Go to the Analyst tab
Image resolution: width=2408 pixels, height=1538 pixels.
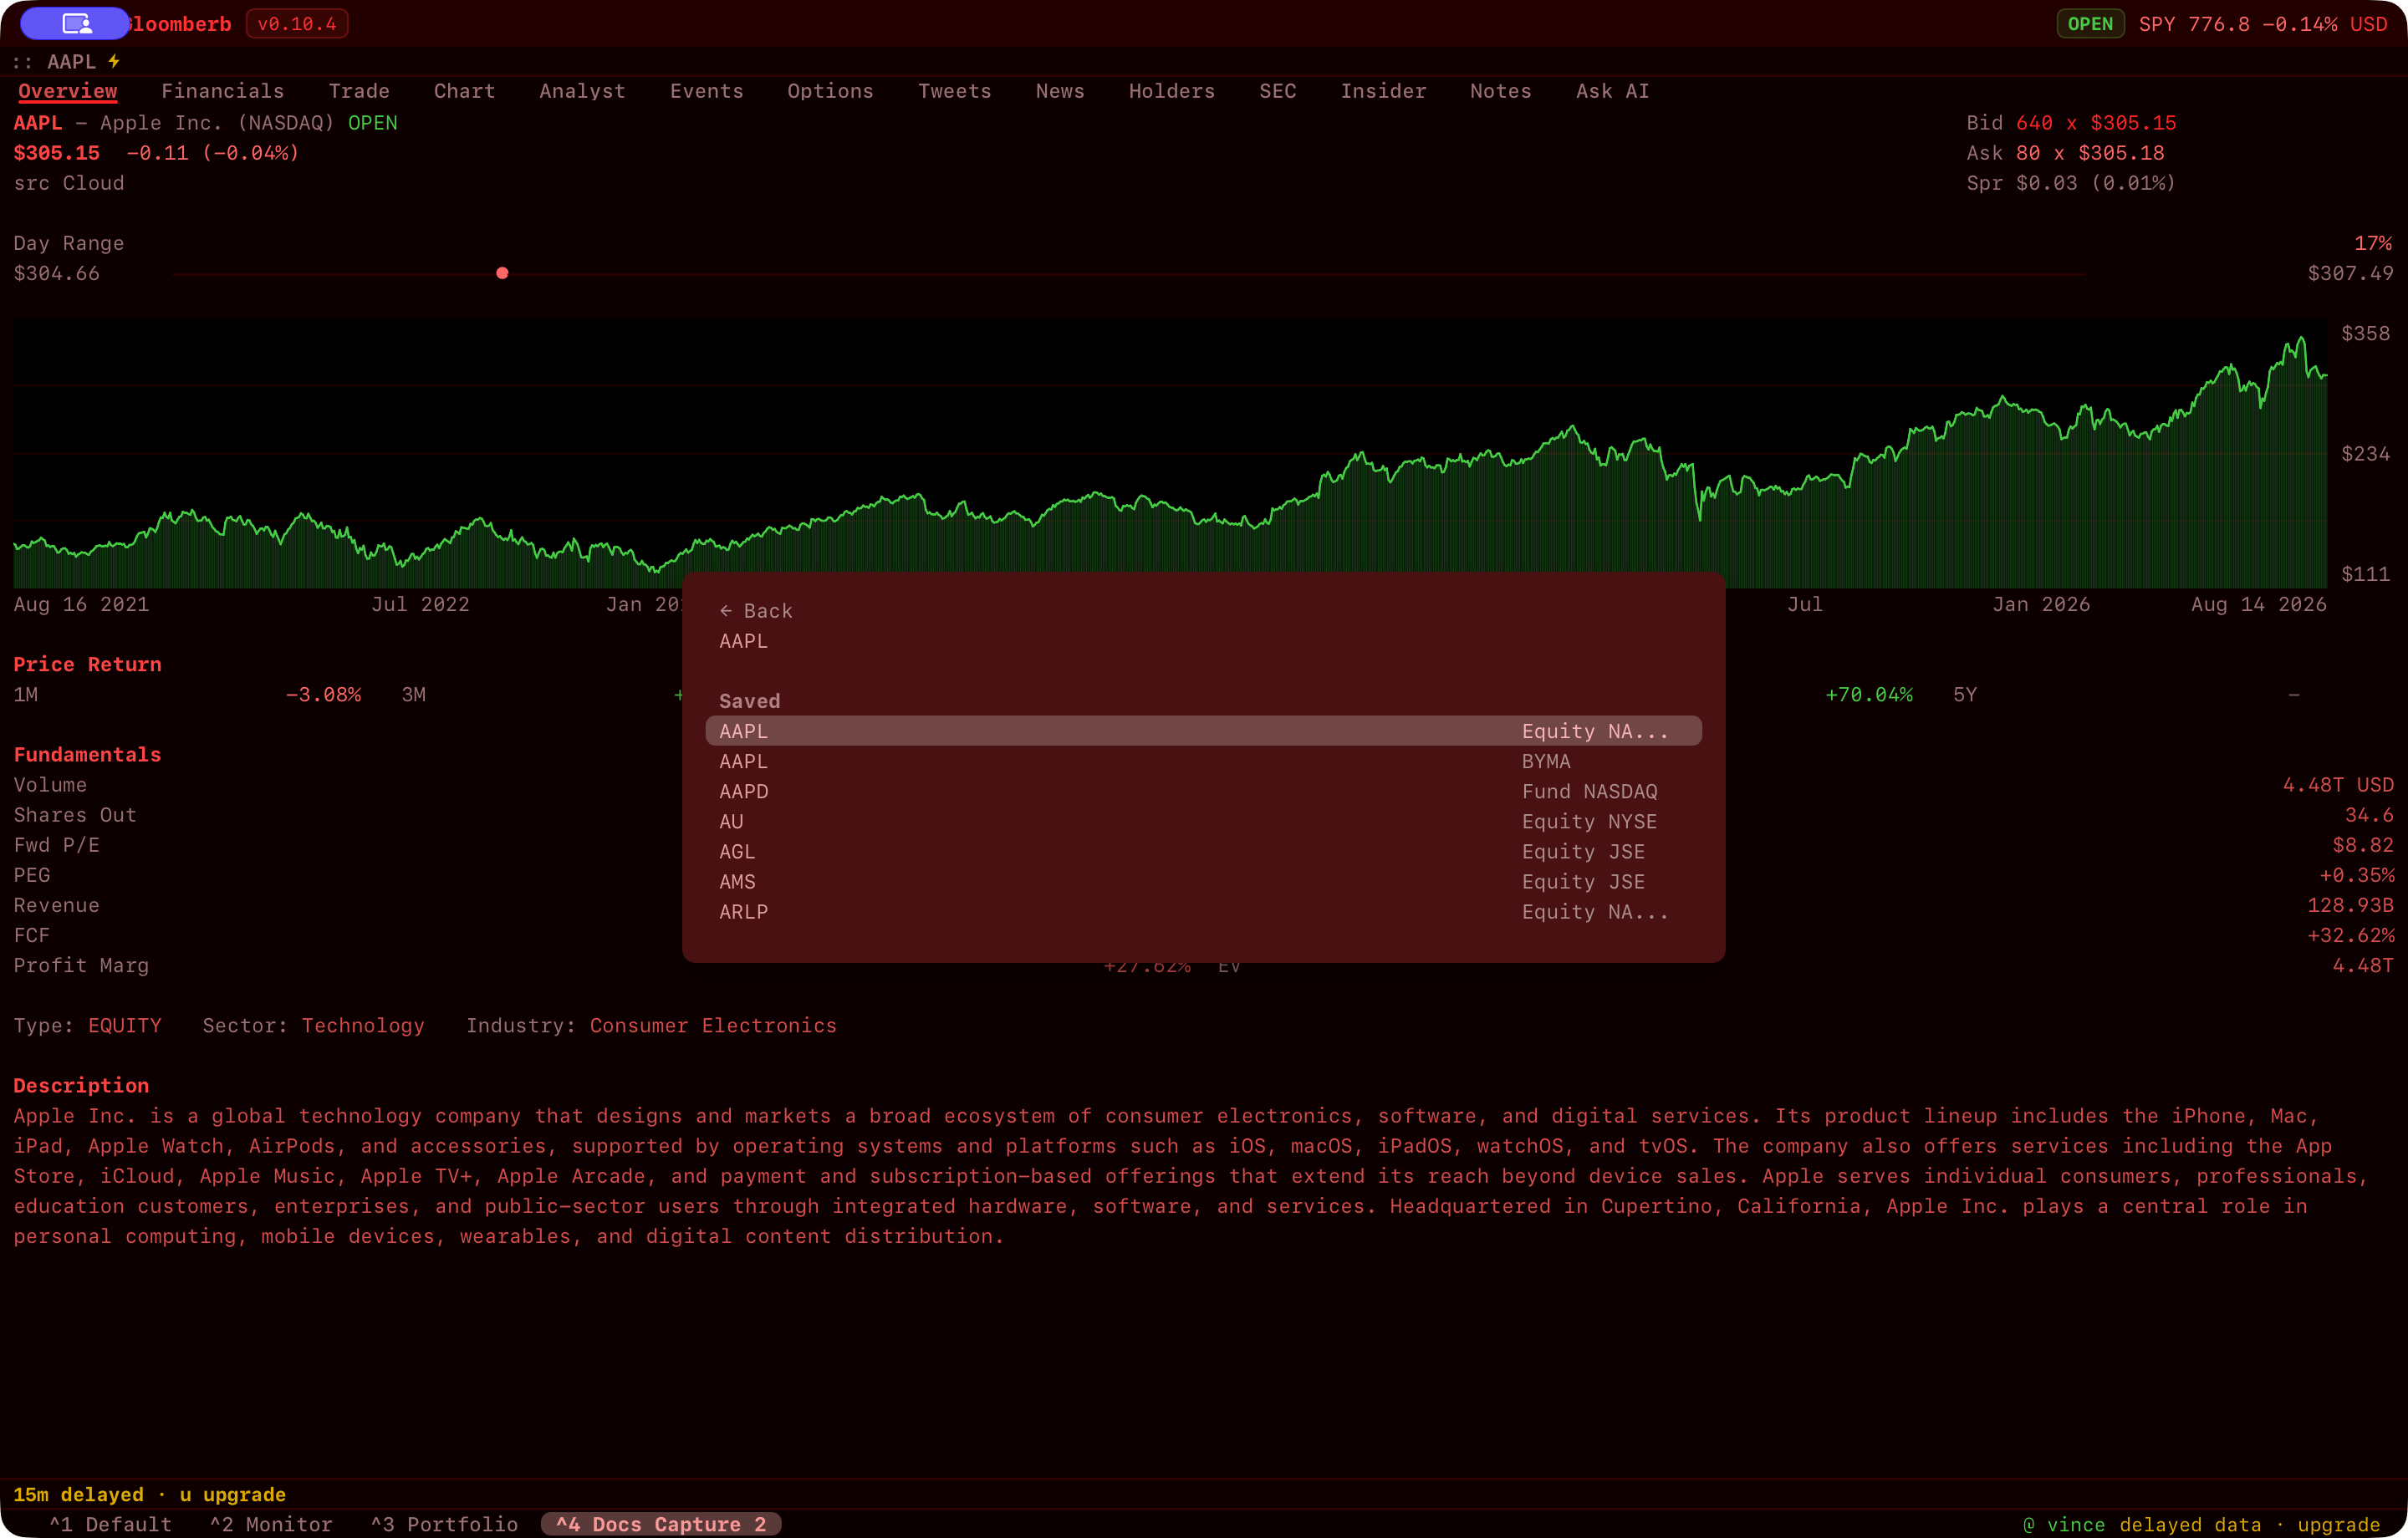[x=582, y=91]
